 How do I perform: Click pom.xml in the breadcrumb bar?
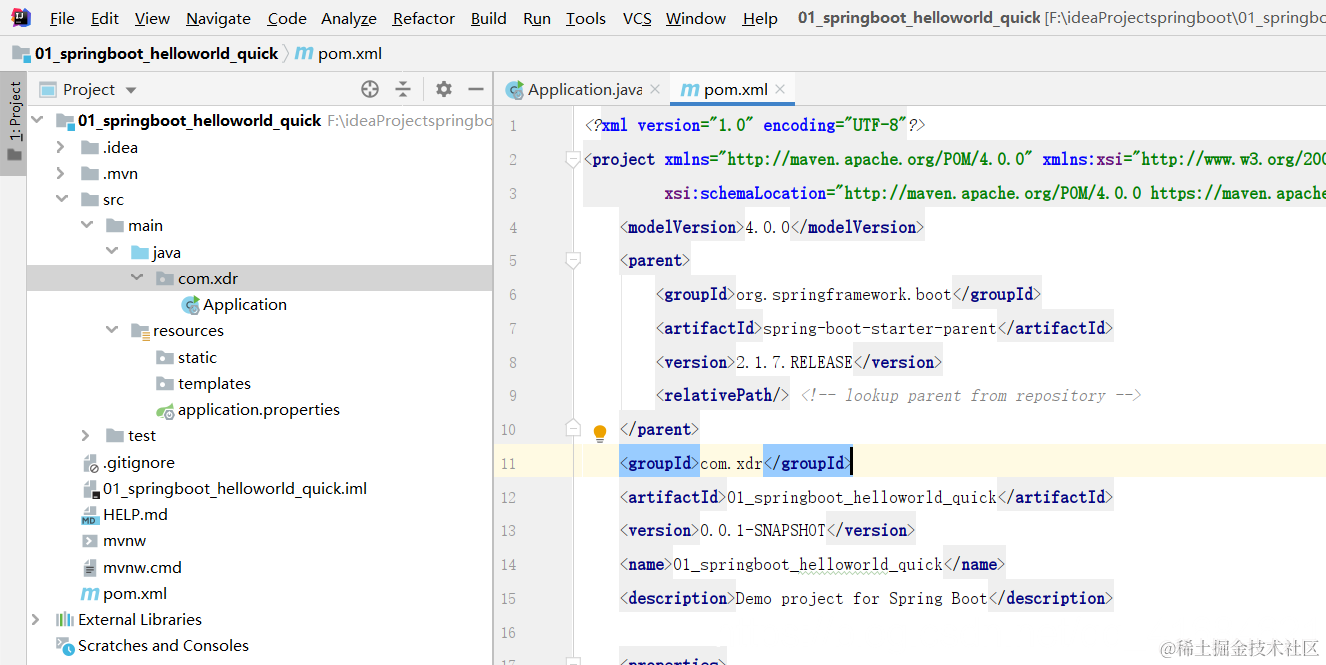pyautogui.click(x=349, y=53)
